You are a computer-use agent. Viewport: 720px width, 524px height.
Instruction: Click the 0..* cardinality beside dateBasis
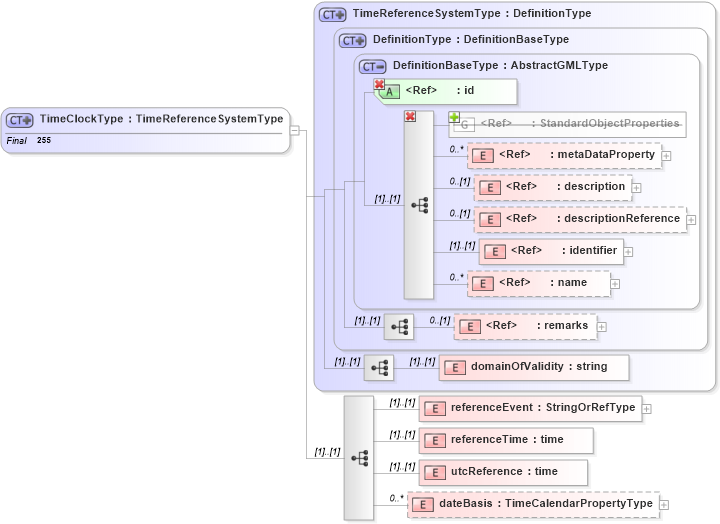(x=396, y=498)
